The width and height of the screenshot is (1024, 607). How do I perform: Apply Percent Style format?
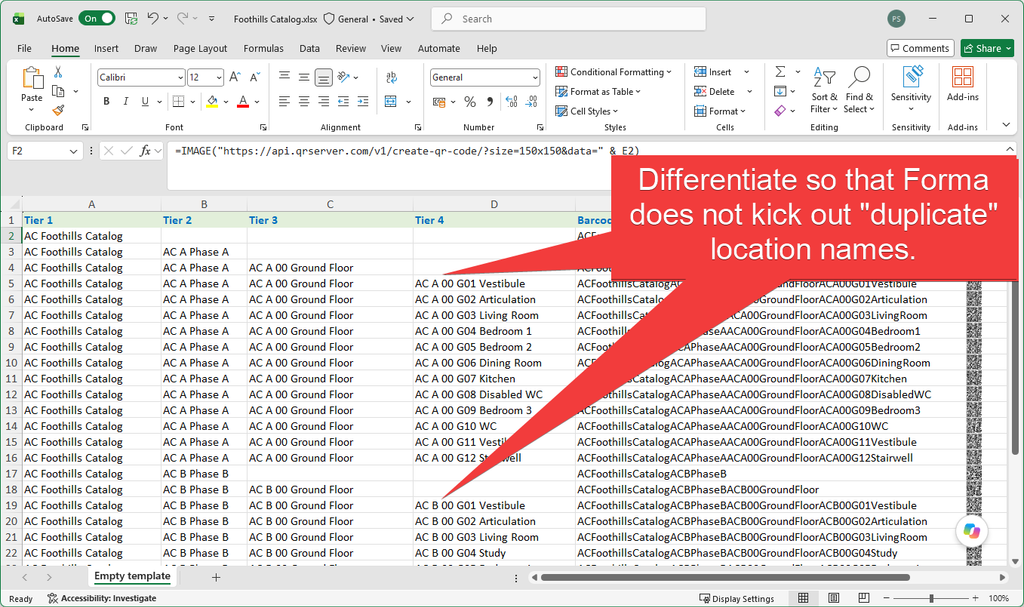click(470, 102)
